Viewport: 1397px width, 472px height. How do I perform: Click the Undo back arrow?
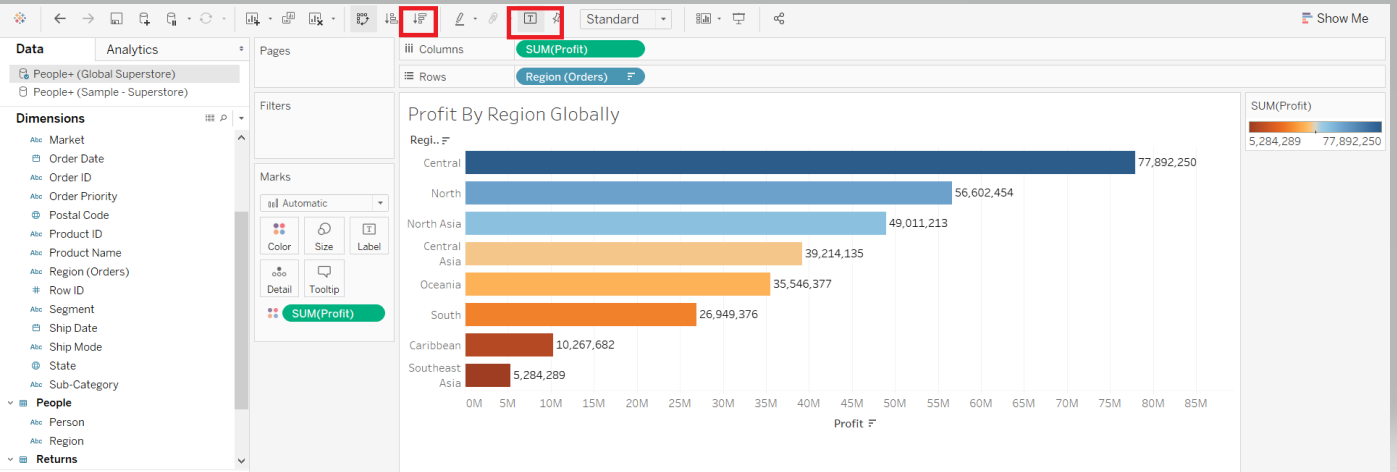(60, 18)
